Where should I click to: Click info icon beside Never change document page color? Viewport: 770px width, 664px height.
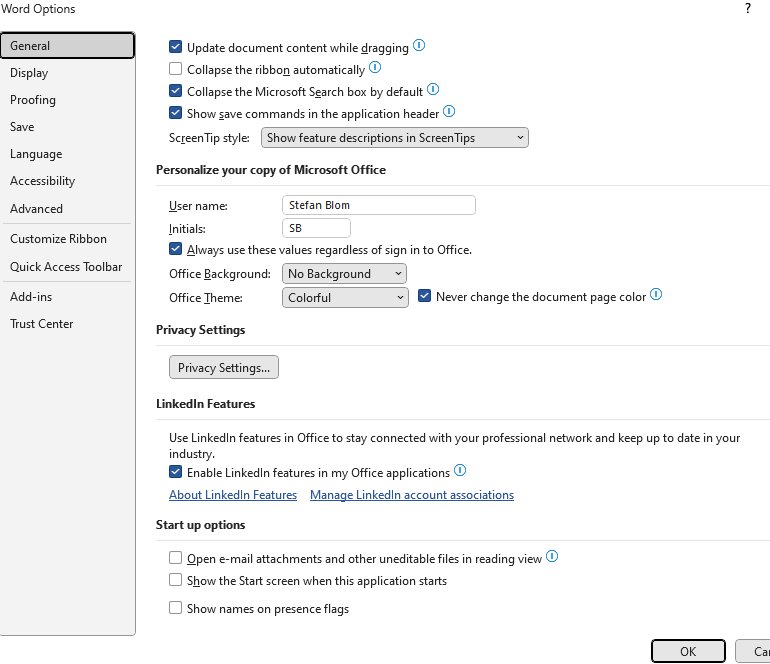point(656,295)
